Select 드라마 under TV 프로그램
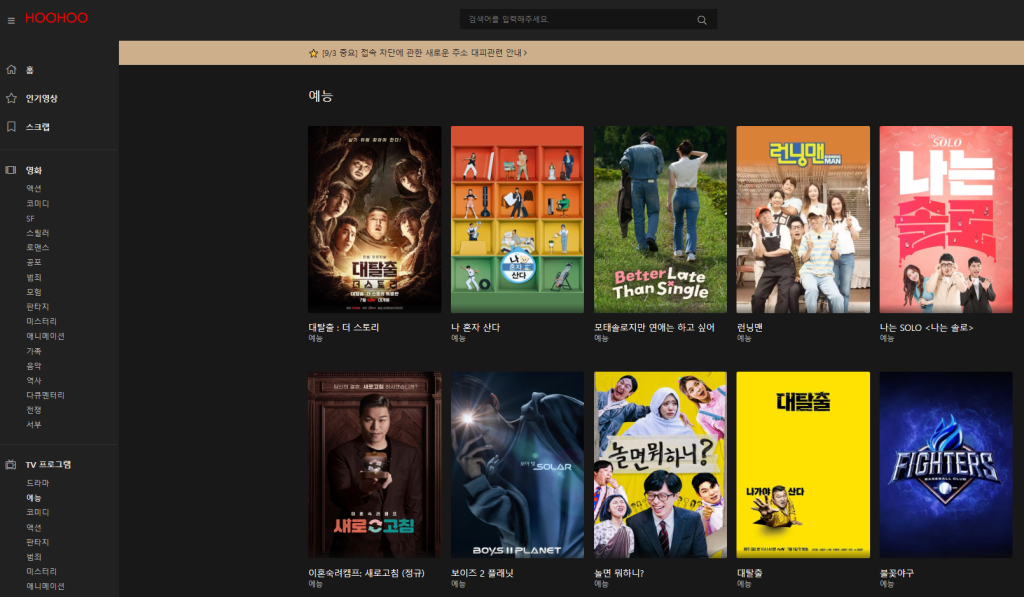 click(37, 483)
